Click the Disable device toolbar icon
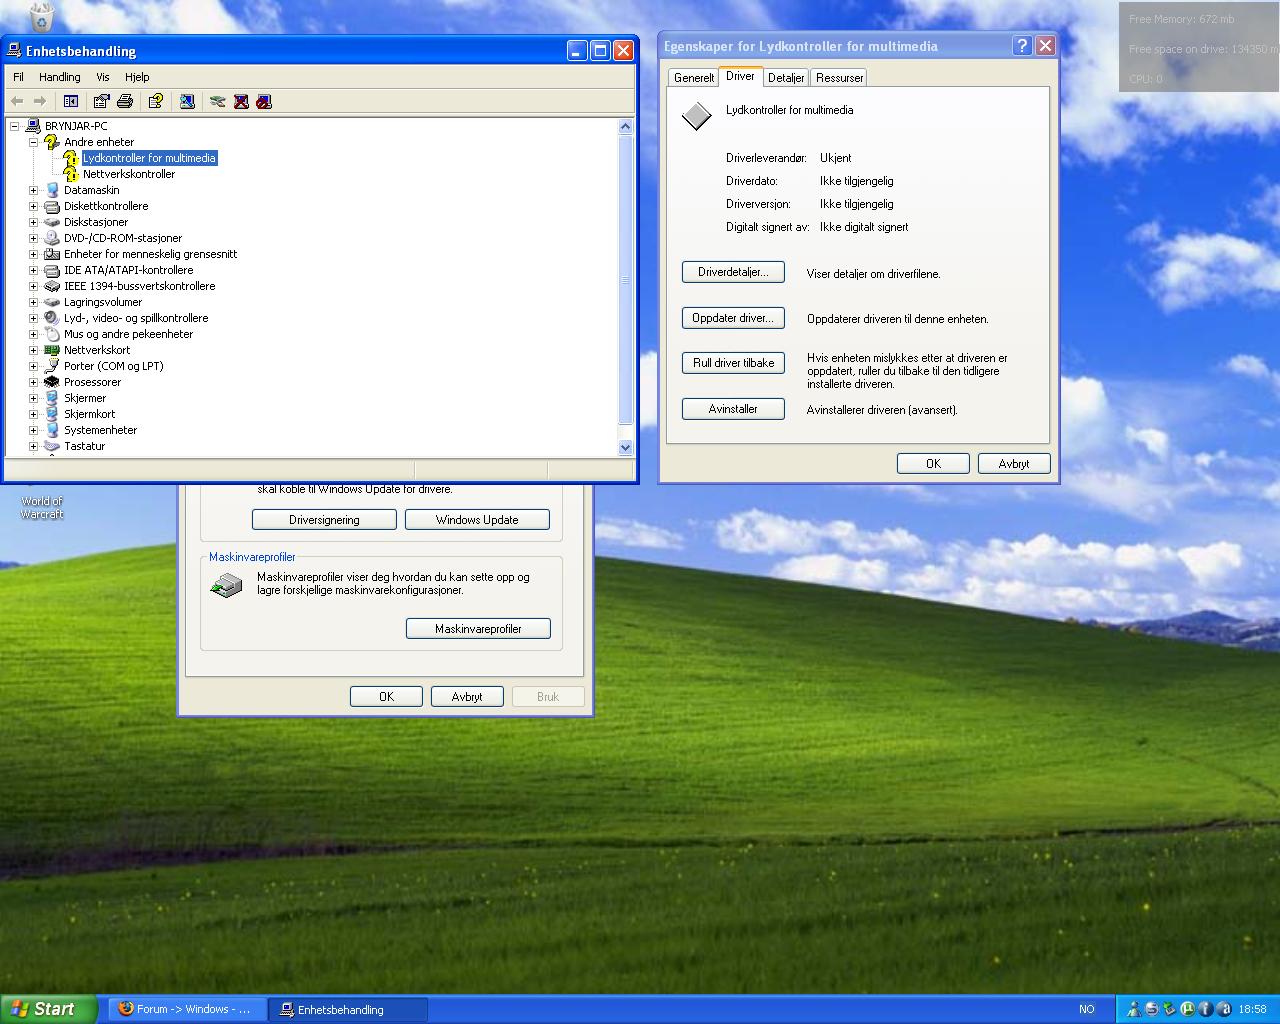The width and height of the screenshot is (1280, 1024). click(x=264, y=101)
